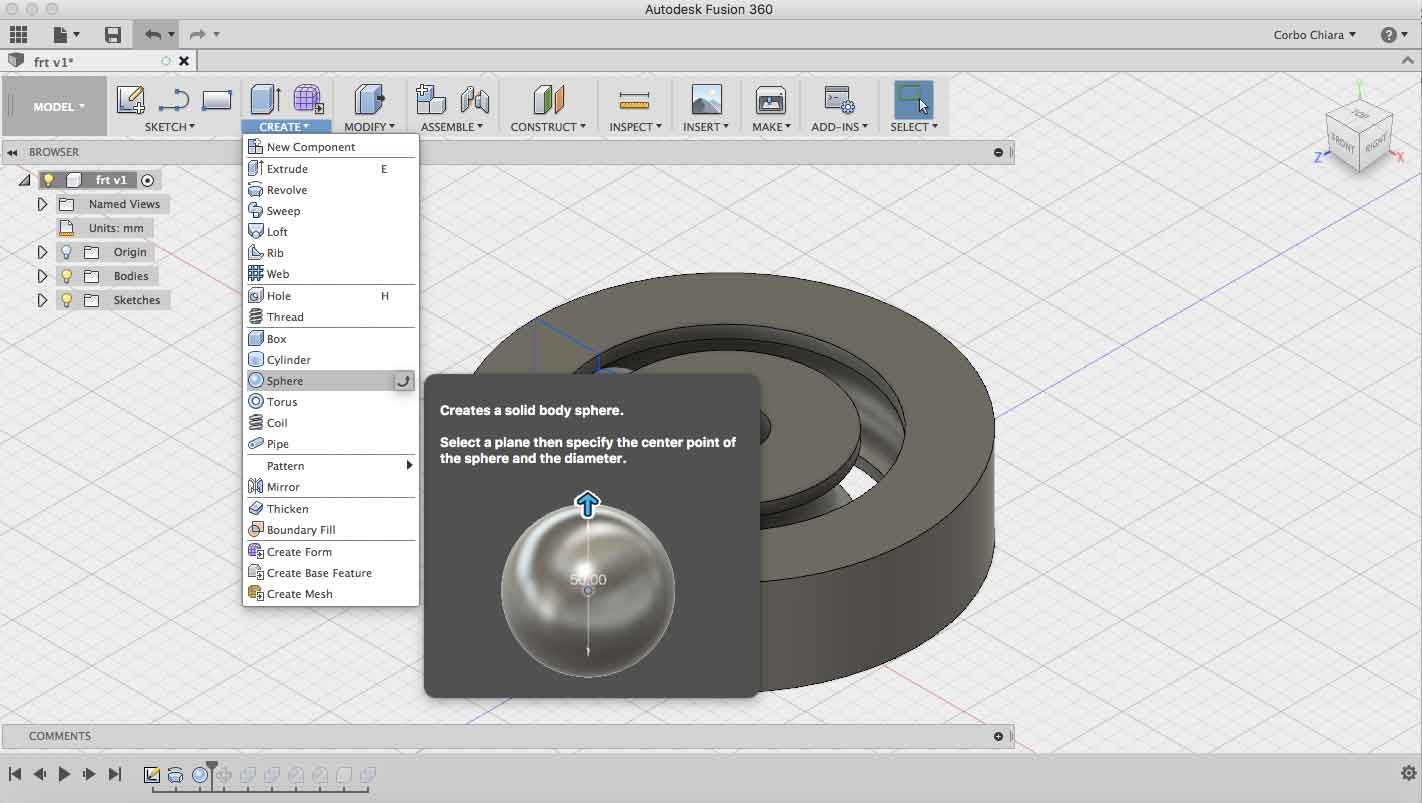Click the Extrude toolbar icon
The width and height of the screenshot is (1422, 803).
click(265, 99)
